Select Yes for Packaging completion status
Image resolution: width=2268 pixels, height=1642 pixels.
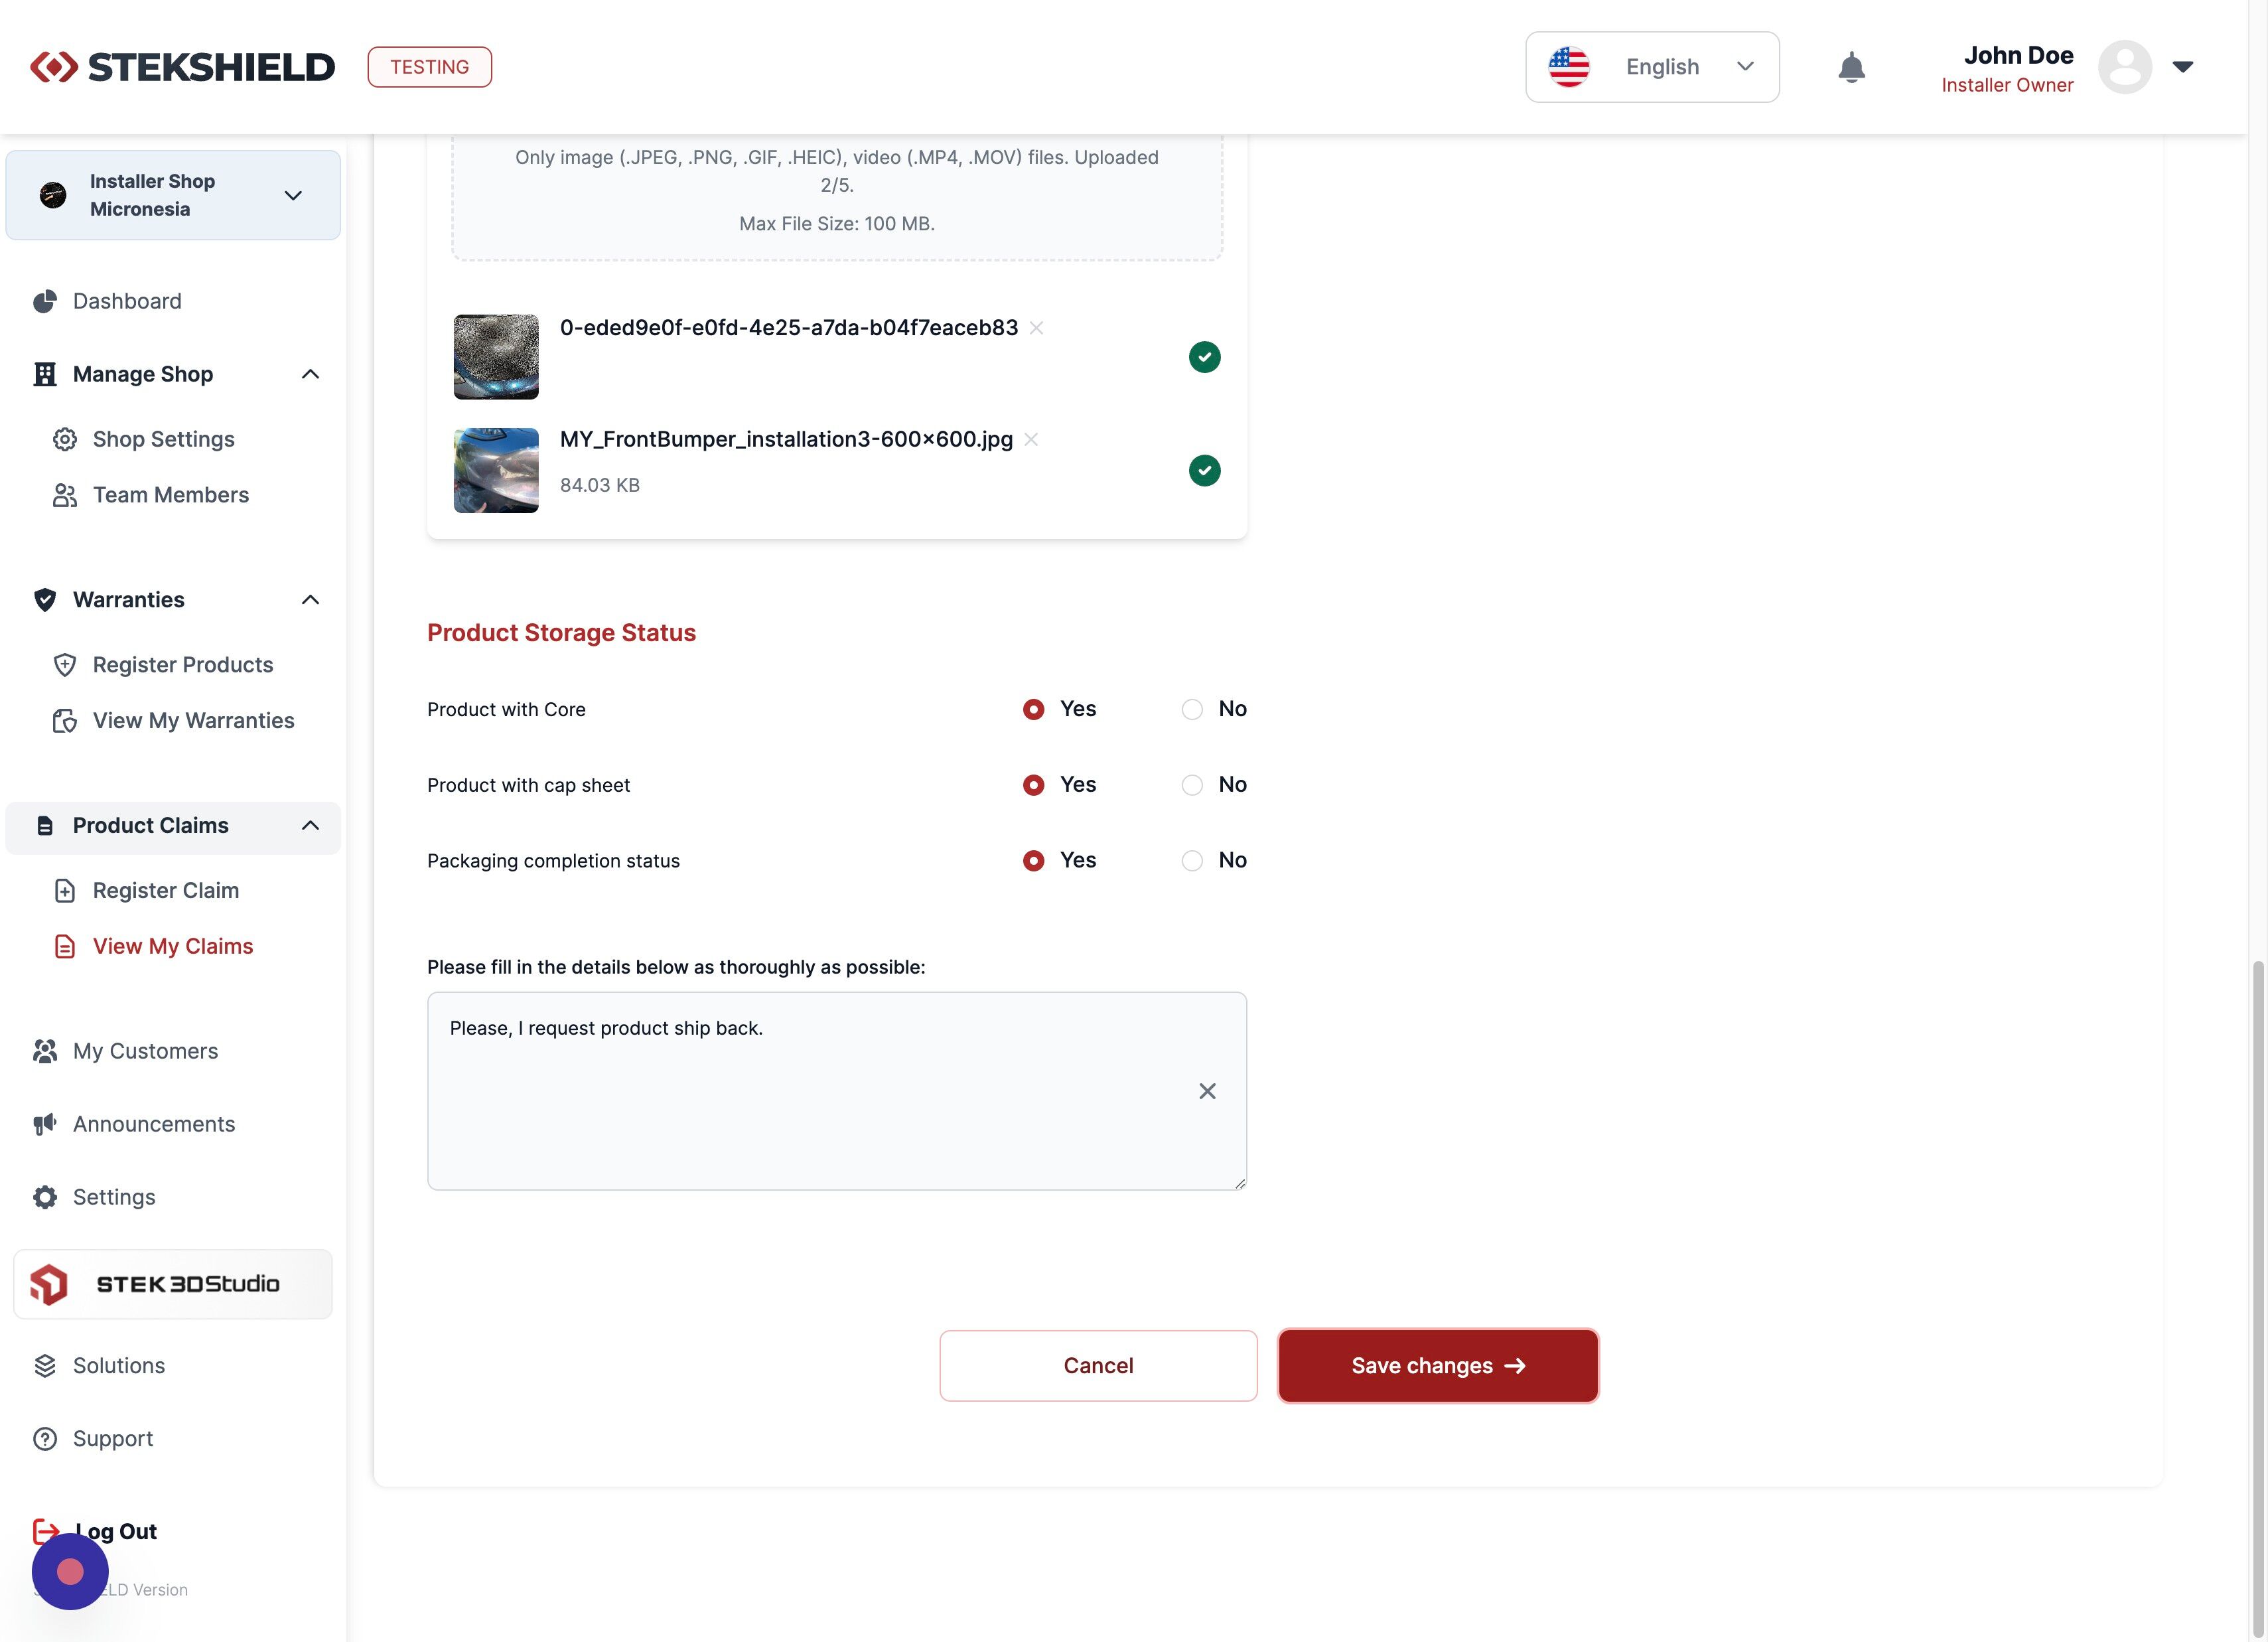[x=1034, y=861]
